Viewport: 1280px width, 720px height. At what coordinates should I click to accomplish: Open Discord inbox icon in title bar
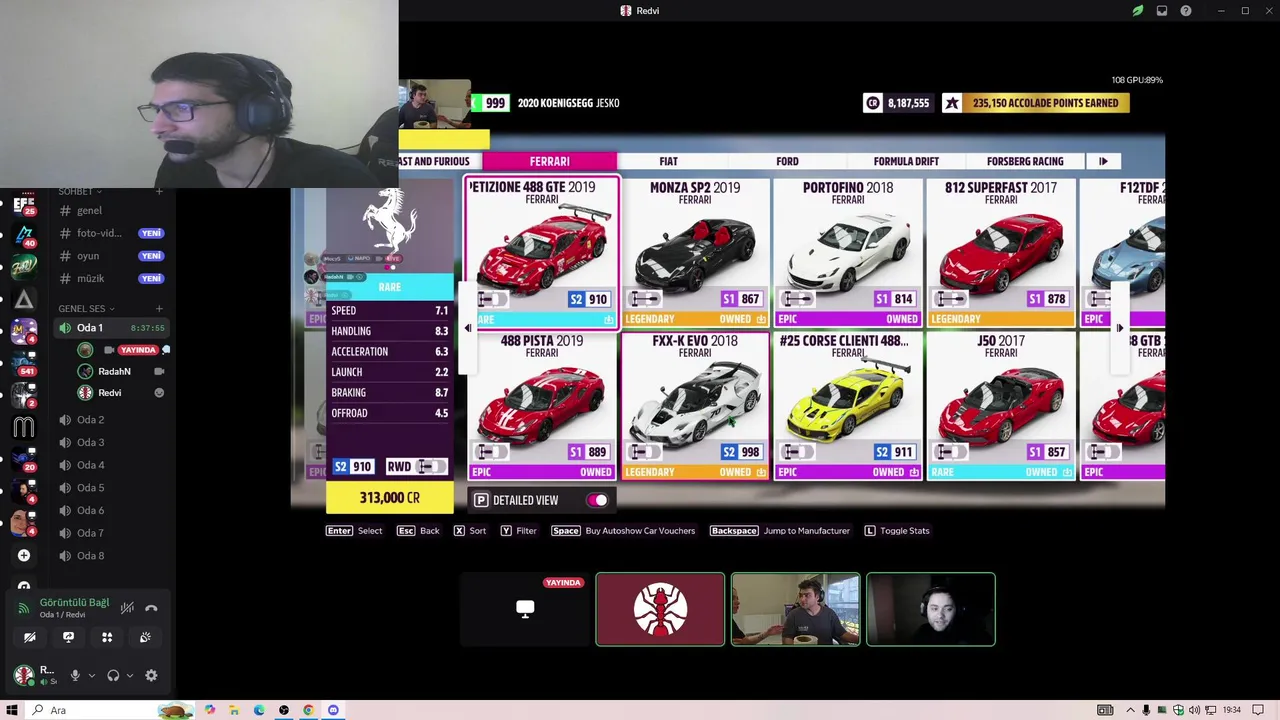pos(1162,11)
